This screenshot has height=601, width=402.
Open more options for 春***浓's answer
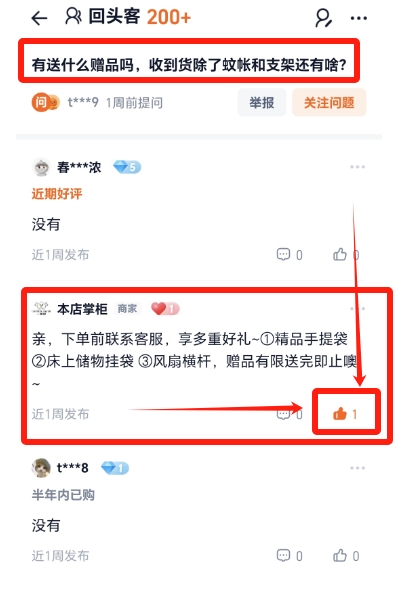357,167
